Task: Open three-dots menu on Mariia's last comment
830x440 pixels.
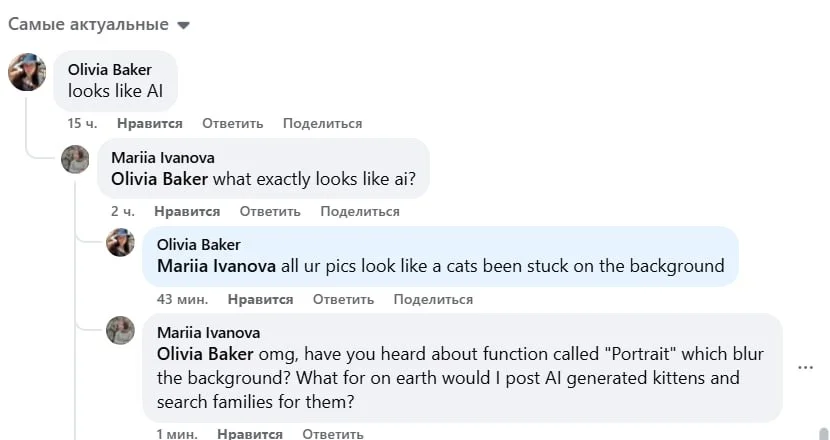Action: [805, 367]
